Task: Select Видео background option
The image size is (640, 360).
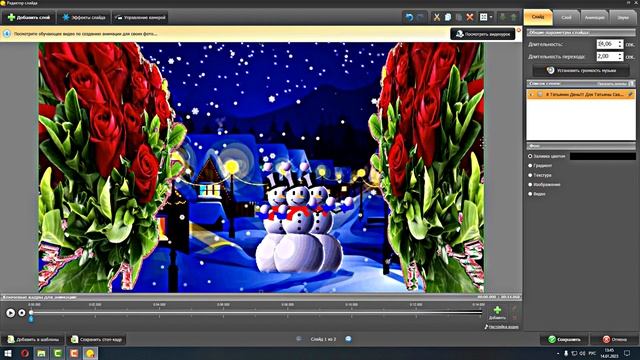Action: [537, 194]
